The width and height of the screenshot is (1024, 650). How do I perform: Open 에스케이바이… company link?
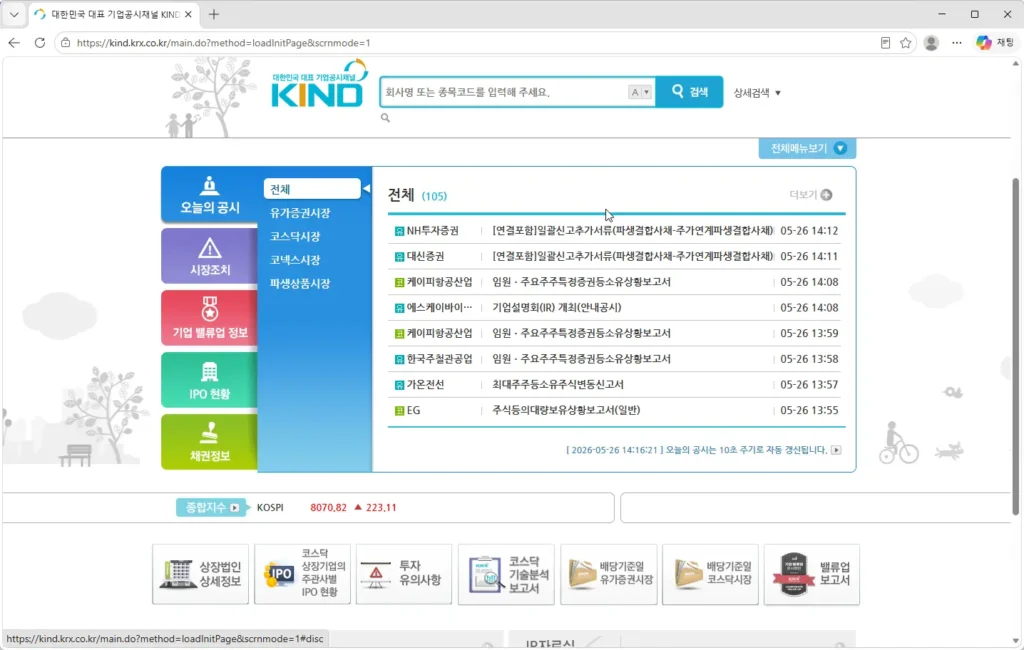coord(439,307)
